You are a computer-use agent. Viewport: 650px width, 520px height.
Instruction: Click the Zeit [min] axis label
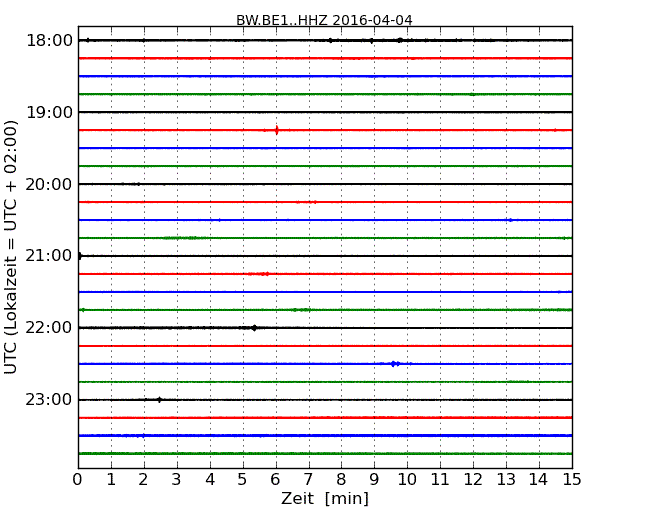tap(325, 498)
